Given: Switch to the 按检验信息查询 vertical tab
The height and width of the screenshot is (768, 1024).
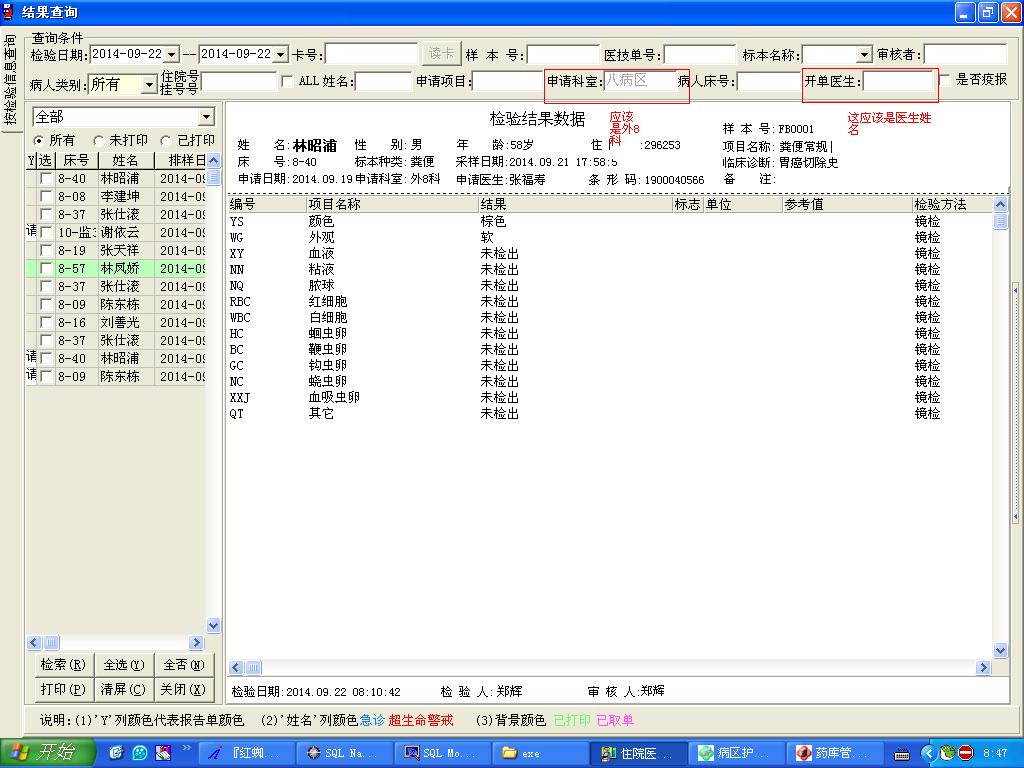Looking at the screenshot, I should [x=10, y=80].
